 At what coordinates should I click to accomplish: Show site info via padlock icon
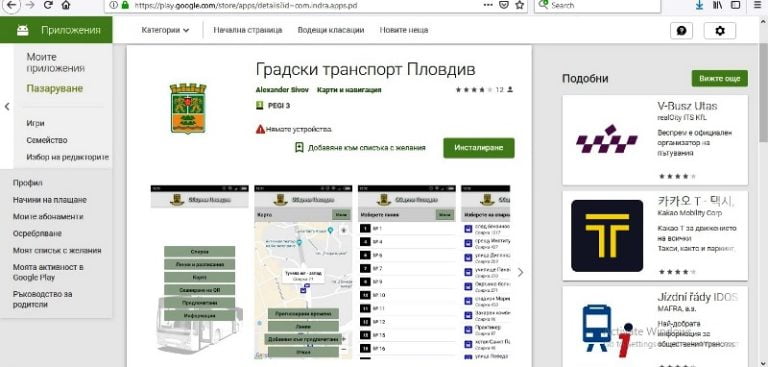click(x=125, y=5)
